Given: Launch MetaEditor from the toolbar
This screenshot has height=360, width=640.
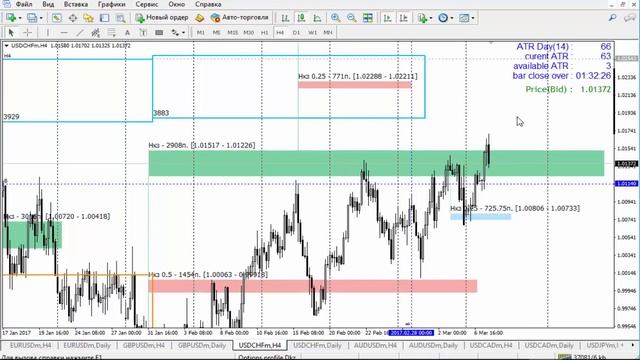Looking at the screenshot, I should (199, 18).
